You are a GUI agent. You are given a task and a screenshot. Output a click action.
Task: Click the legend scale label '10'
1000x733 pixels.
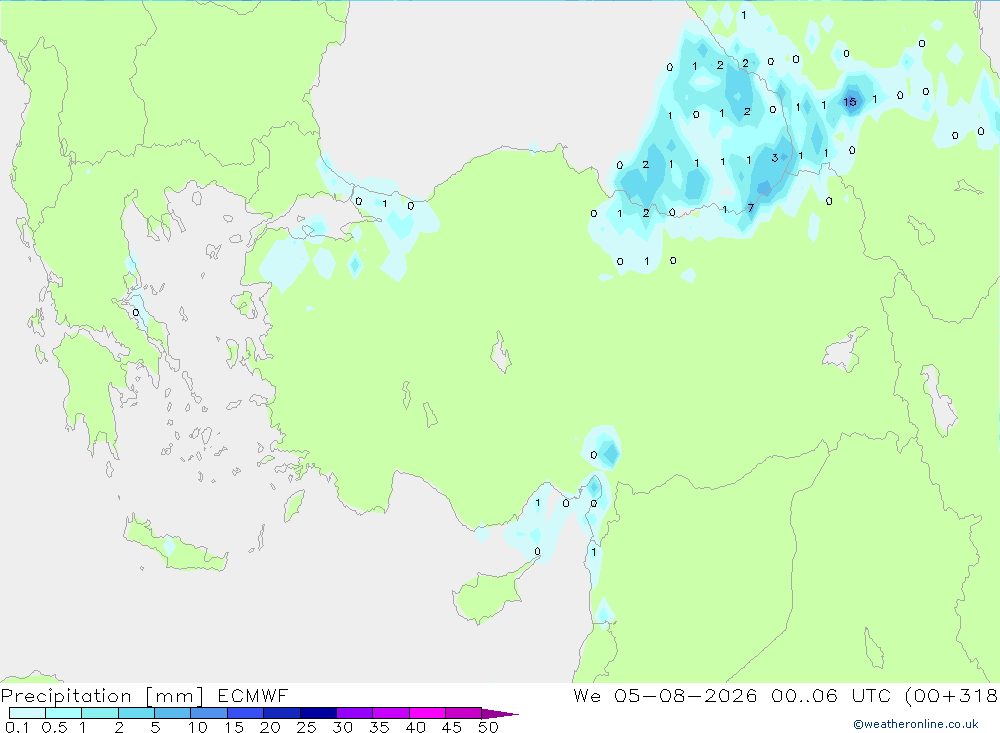point(198,727)
